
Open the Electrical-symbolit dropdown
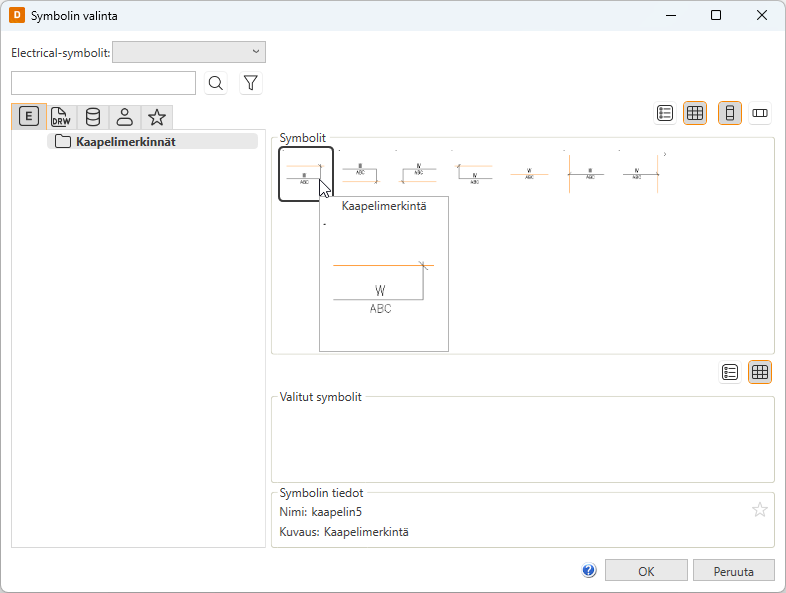[189, 52]
